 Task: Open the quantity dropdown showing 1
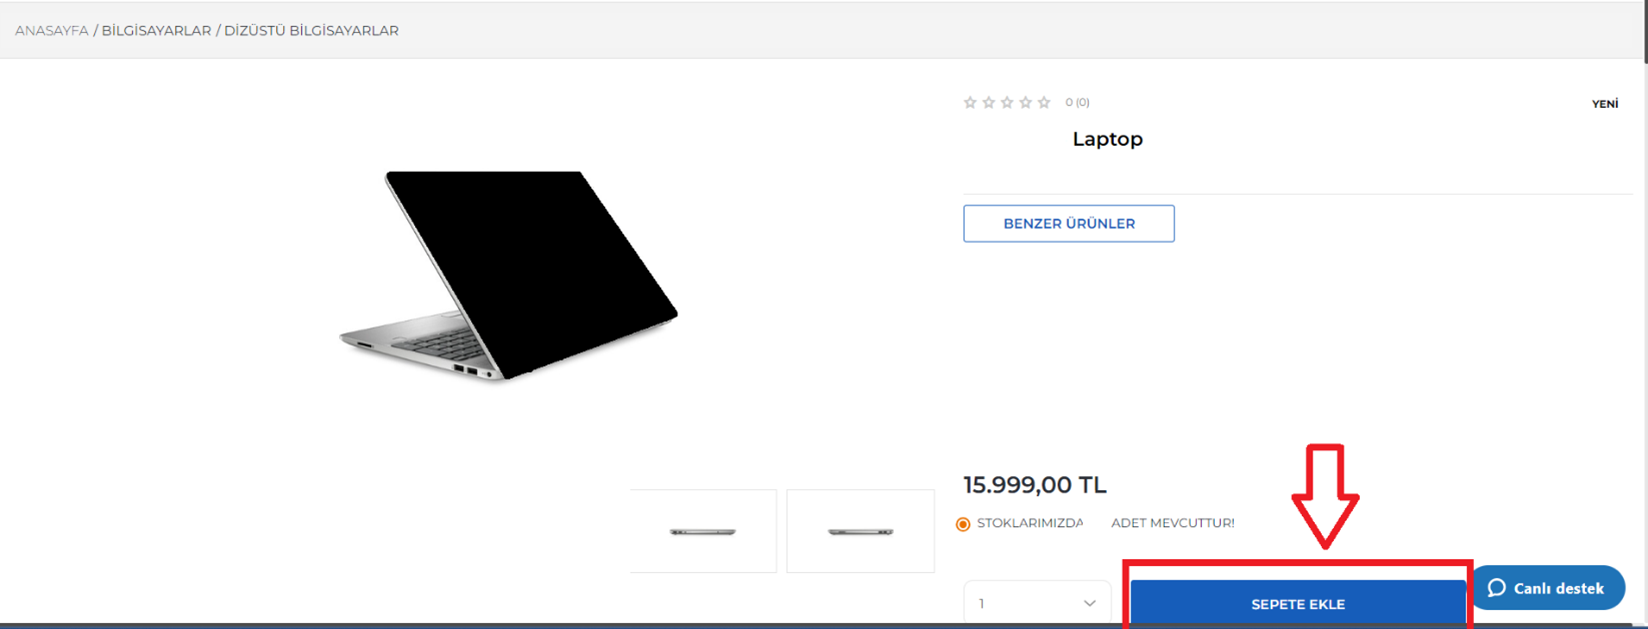click(x=1037, y=603)
